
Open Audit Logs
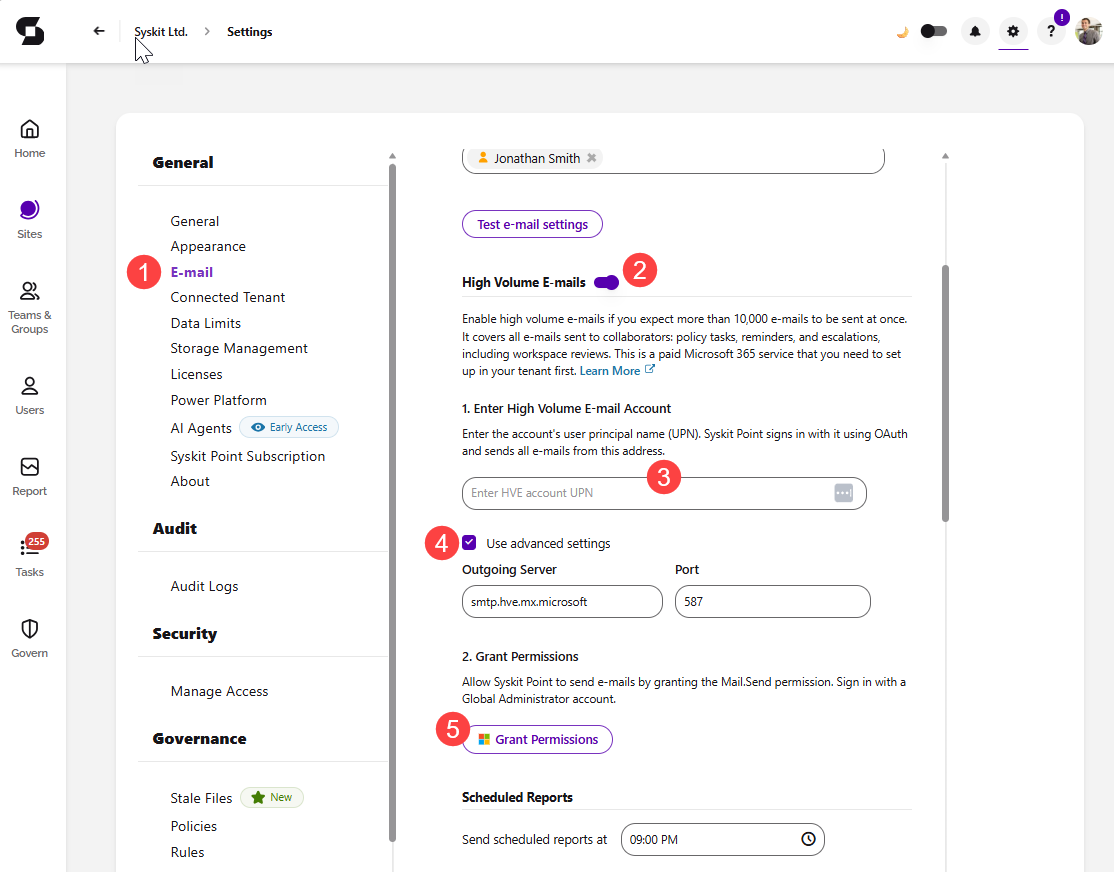pyautogui.click(x=204, y=586)
